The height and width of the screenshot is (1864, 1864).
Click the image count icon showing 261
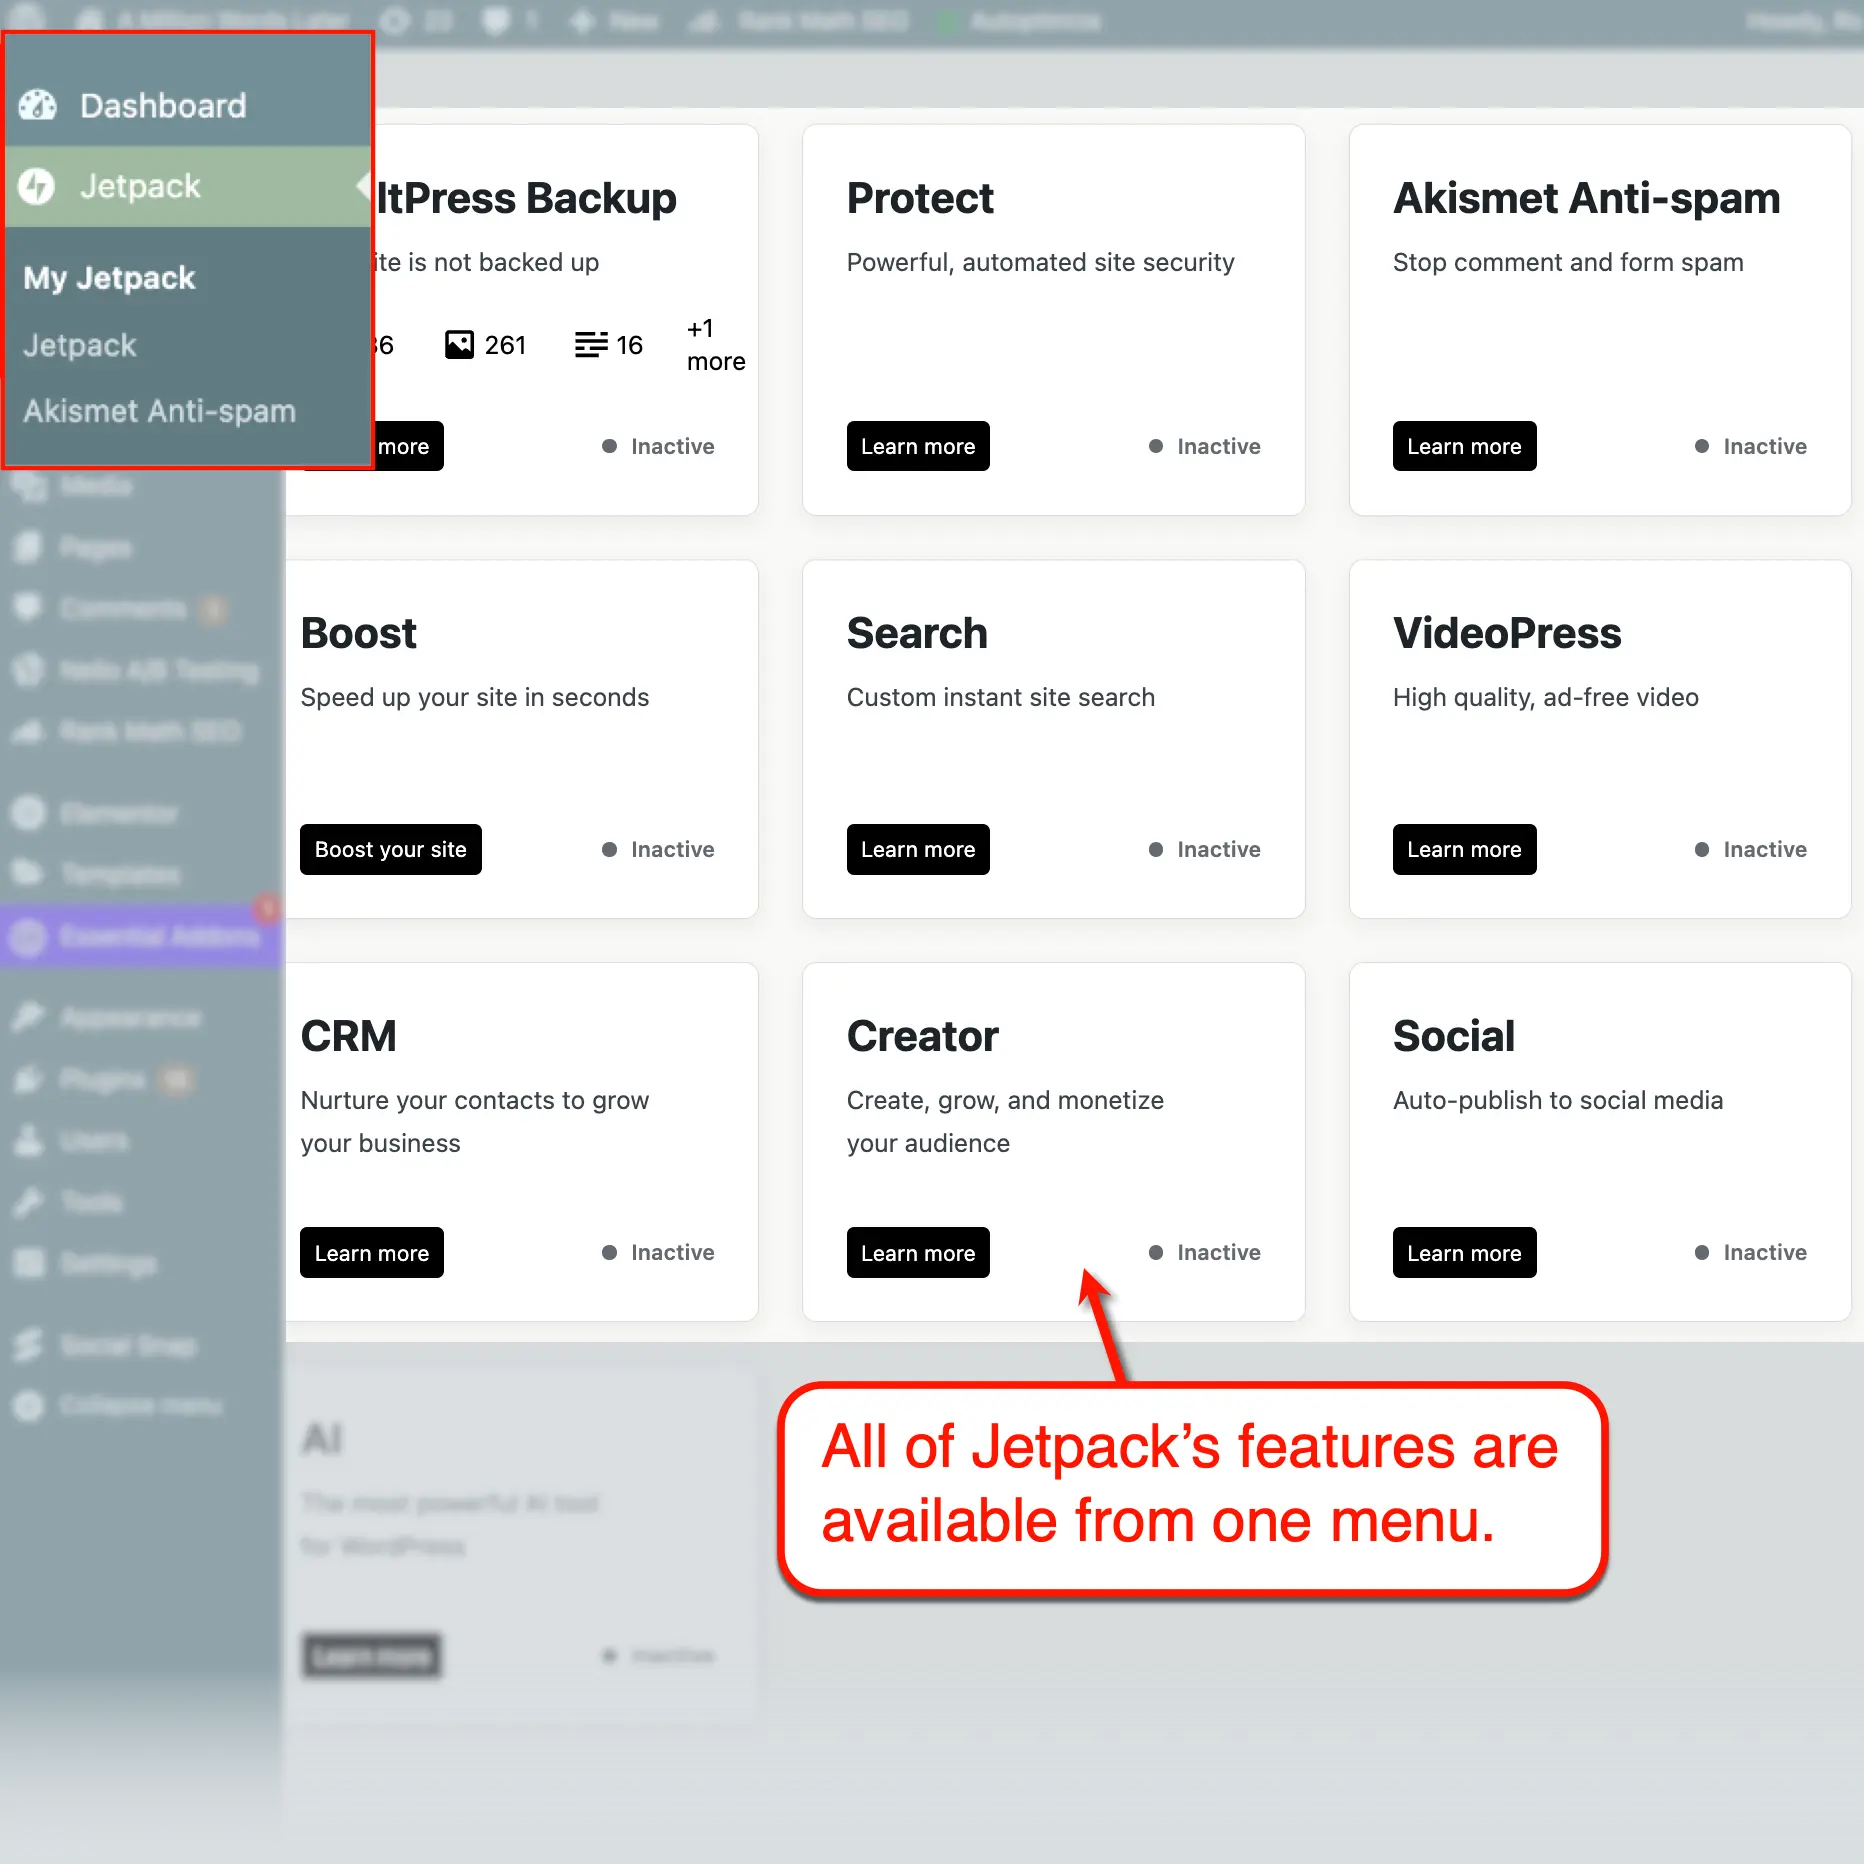(459, 345)
